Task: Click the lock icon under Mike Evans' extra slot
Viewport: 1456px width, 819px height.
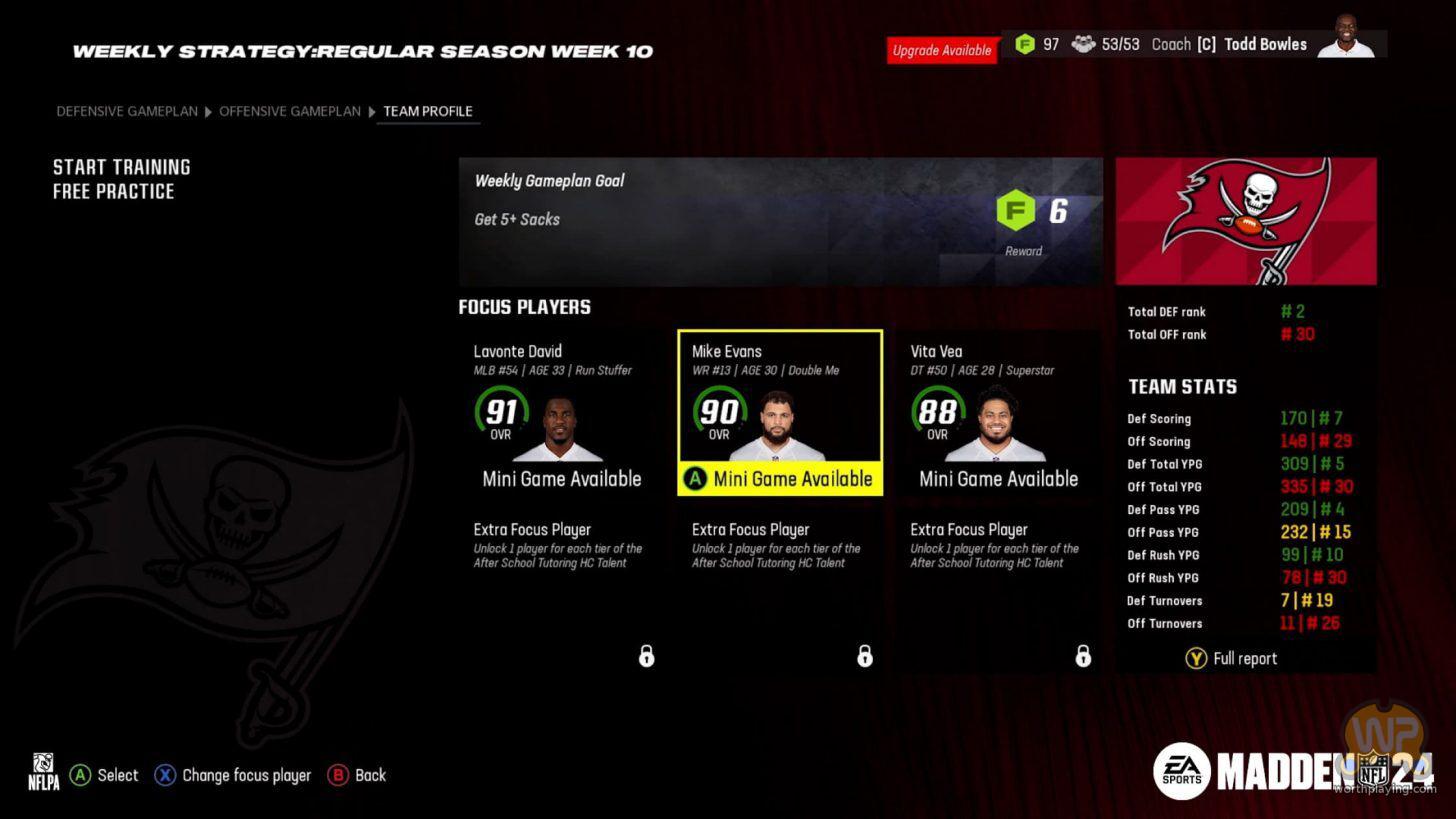Action: click(x=865, y=656)
